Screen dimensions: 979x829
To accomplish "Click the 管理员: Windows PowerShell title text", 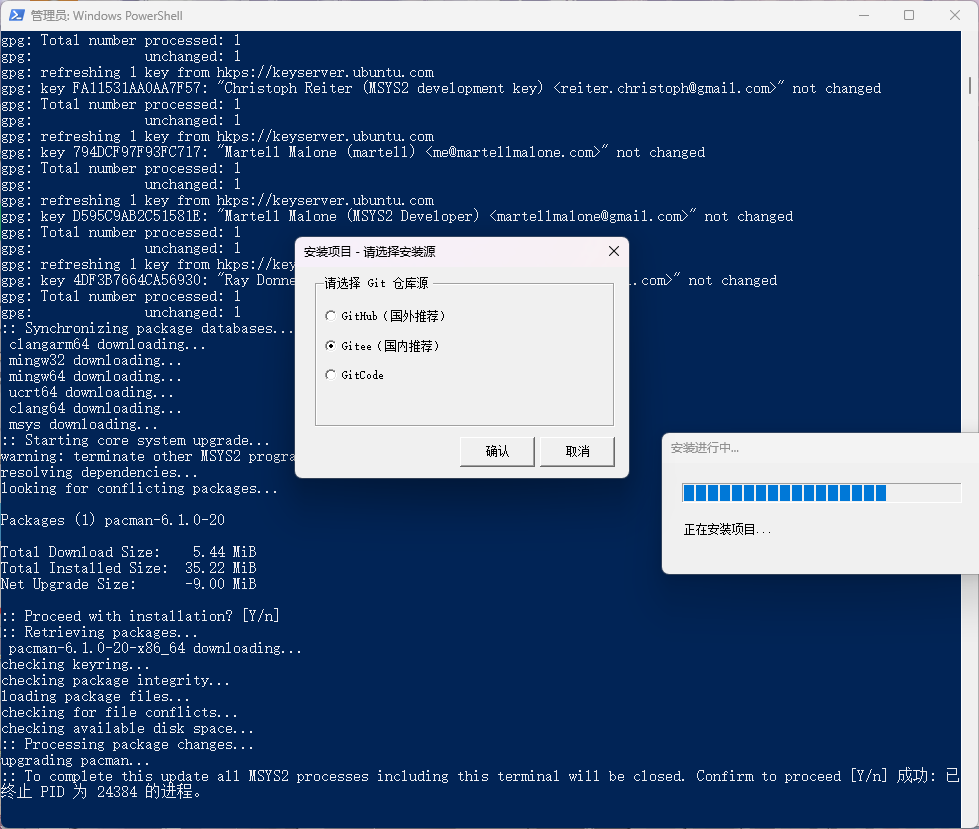I will 107,15.
